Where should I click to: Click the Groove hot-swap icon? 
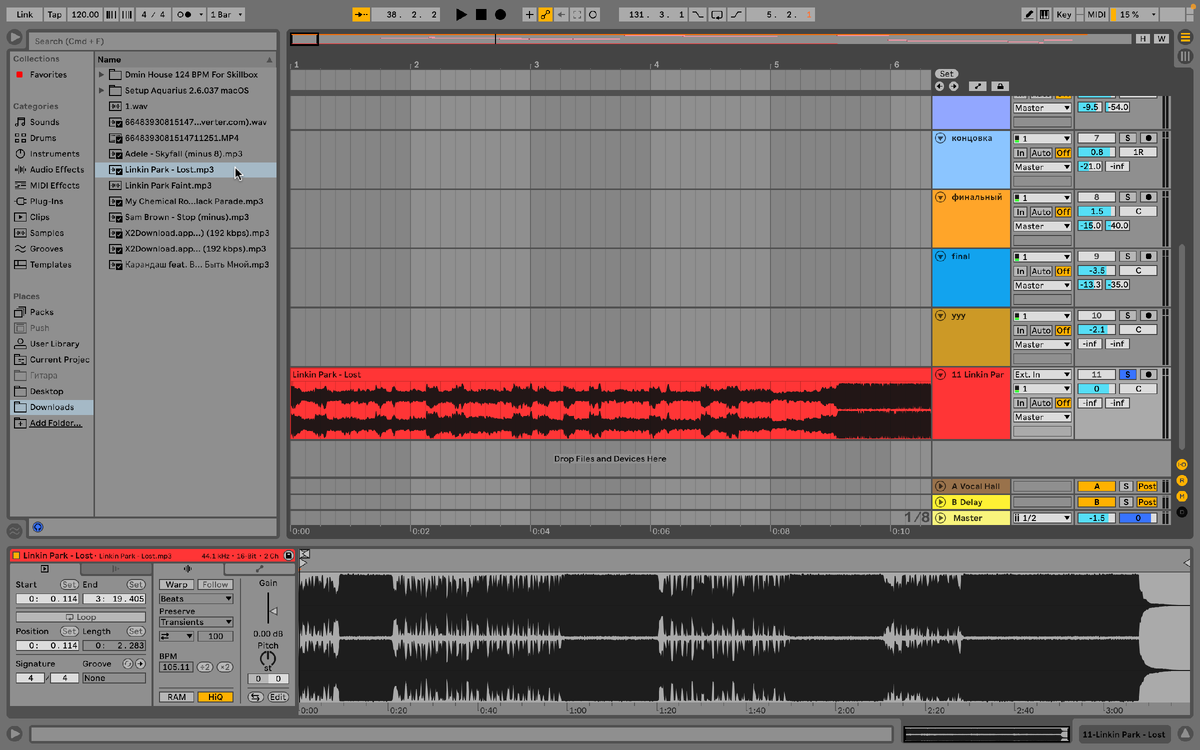[127, 664]
